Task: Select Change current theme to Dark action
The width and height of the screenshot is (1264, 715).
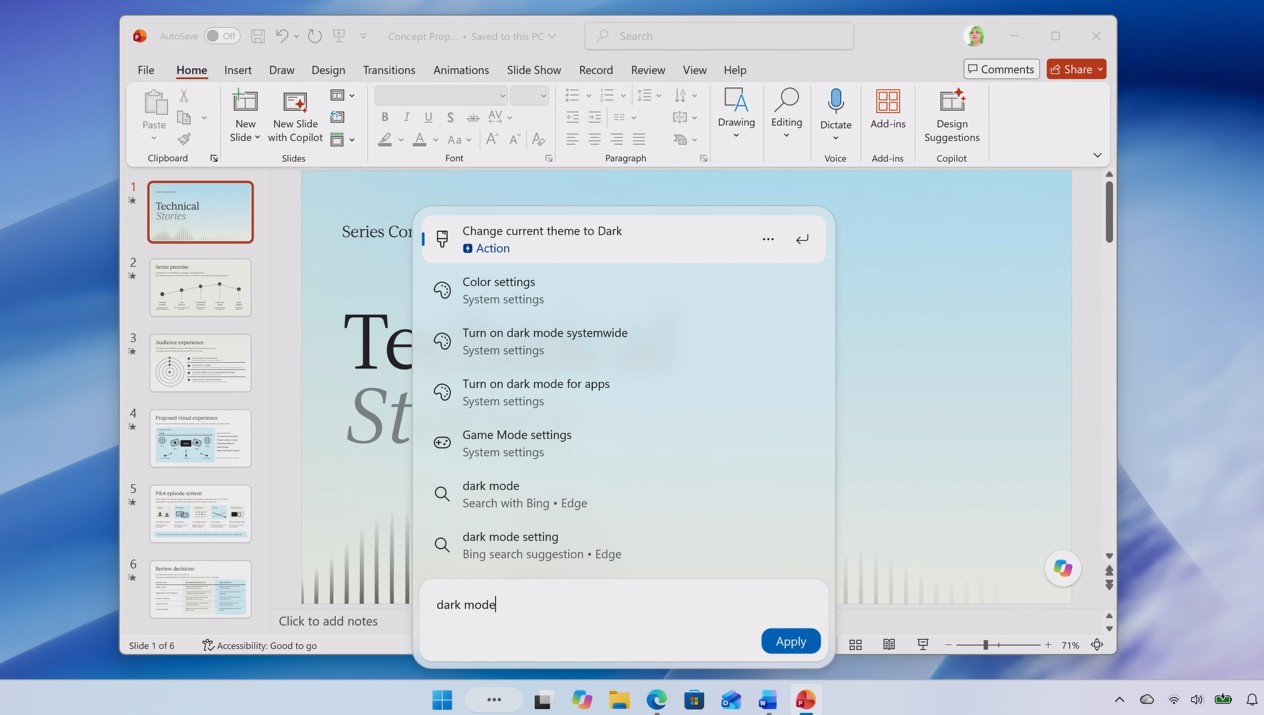Action: [x=624, y=239]
